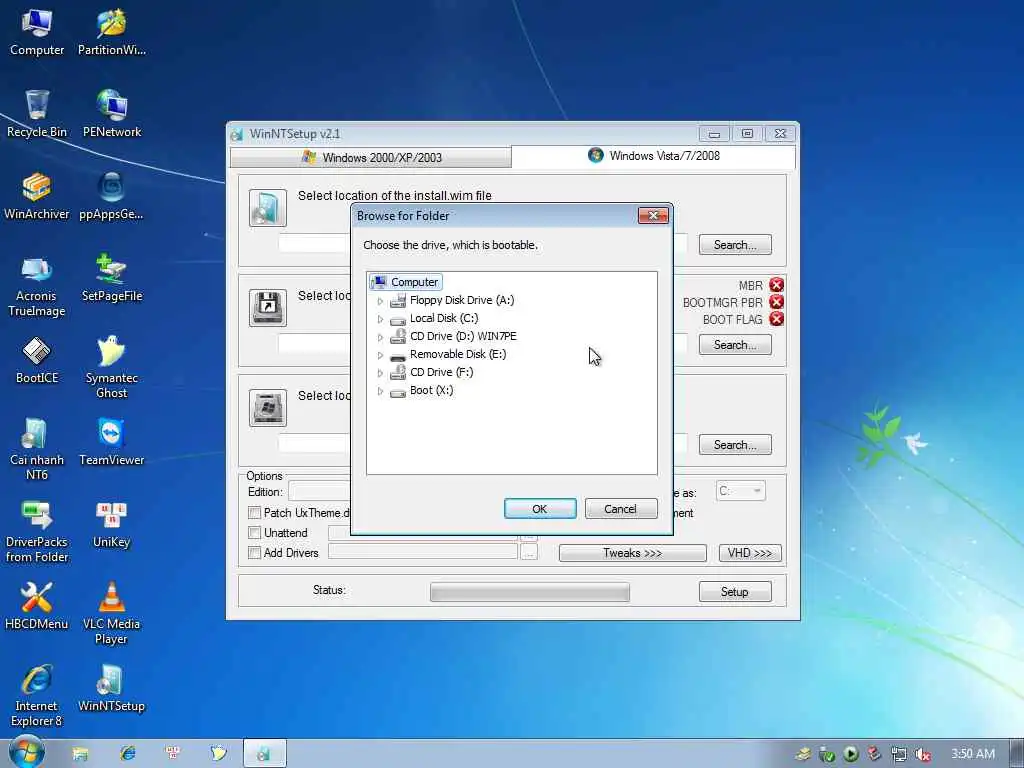The height and width of the screenshot is (768, 1024).
Task: Open DriverPacks from Folder shortcut
Action: coord(37,532)
